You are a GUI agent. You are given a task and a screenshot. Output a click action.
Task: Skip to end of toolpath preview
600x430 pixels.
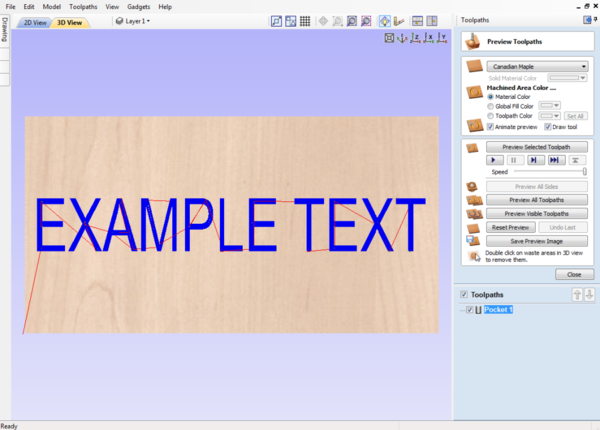point(556,160)
